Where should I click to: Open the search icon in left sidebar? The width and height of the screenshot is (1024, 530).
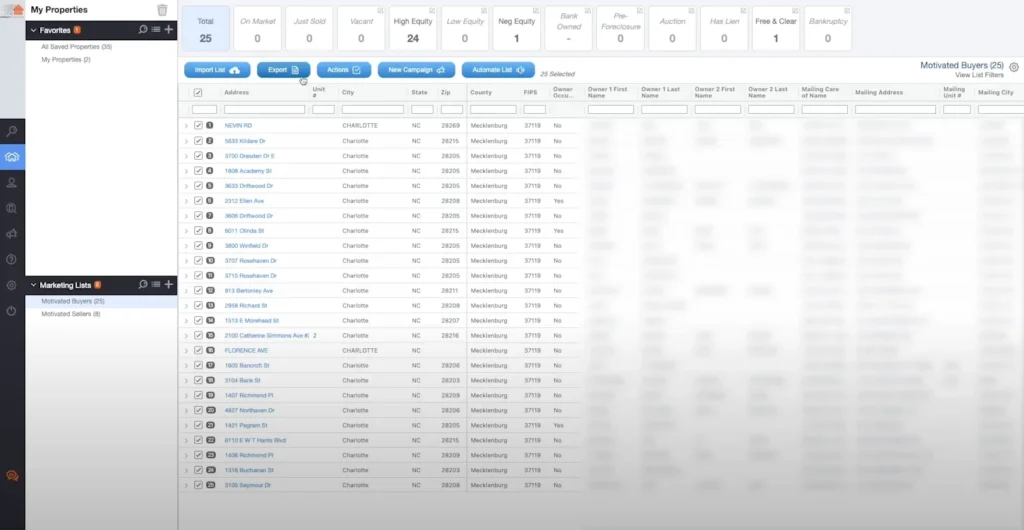click(12, 131)
